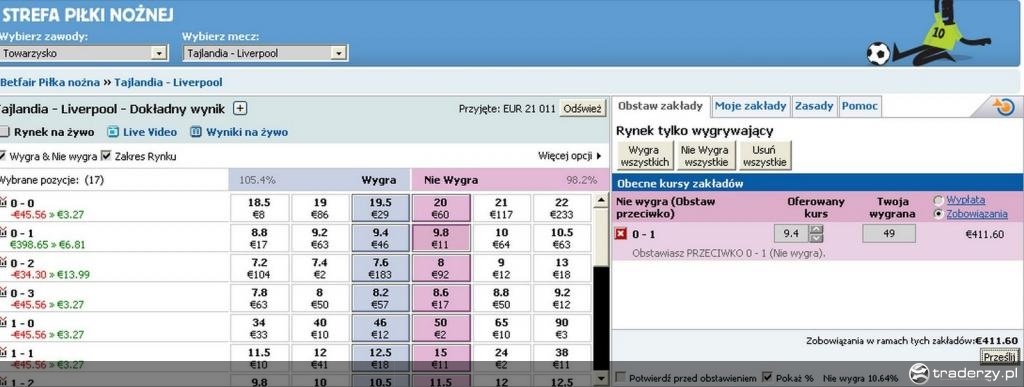The width and height of the screenshot is (1024, 387).
Task: Select back odds 9.4 for 0 - 1
Action: (x=380, y=238)
